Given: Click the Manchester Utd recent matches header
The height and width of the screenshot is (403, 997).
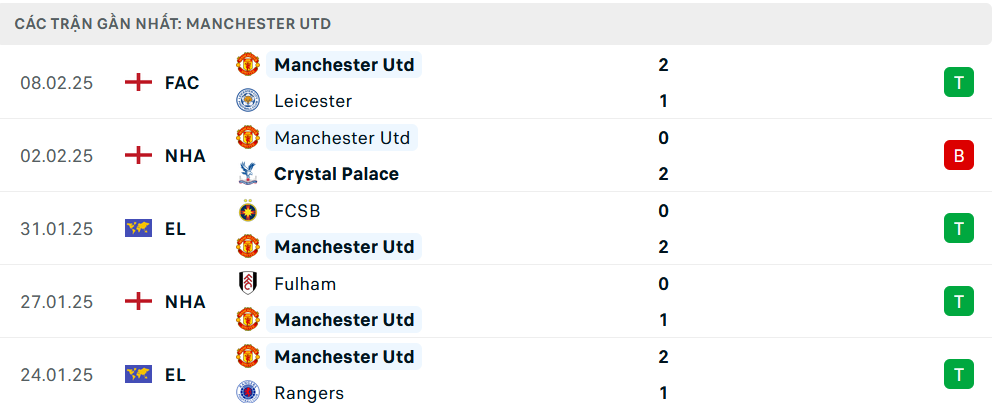Looking at the screenshot, I should [173, 23].
